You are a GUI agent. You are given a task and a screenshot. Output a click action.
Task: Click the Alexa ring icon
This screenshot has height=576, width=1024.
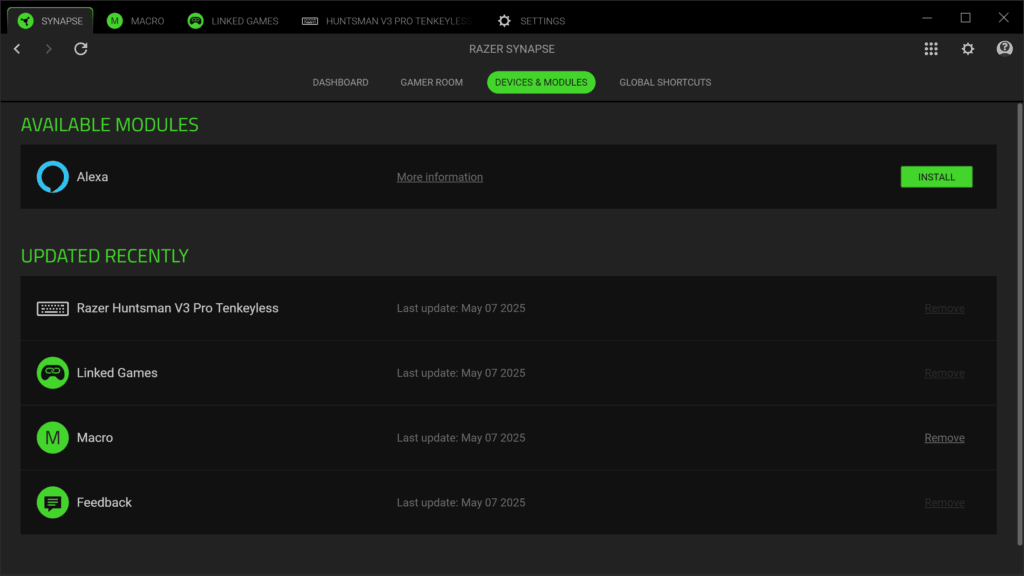coord(53,177)
